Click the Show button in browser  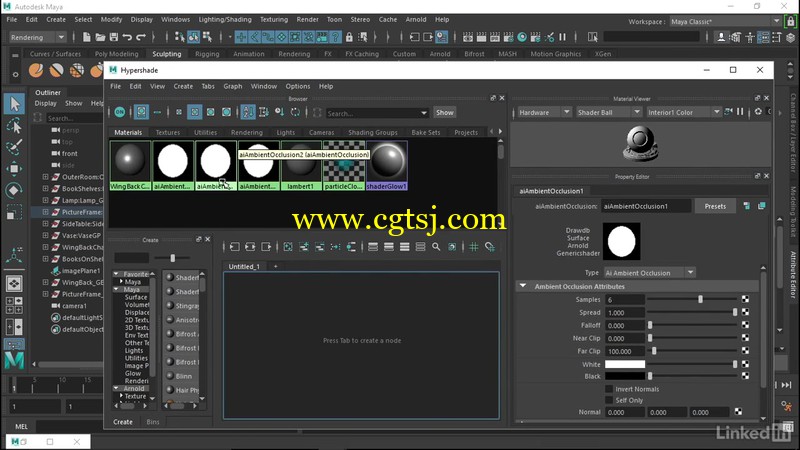click(444, 112)
